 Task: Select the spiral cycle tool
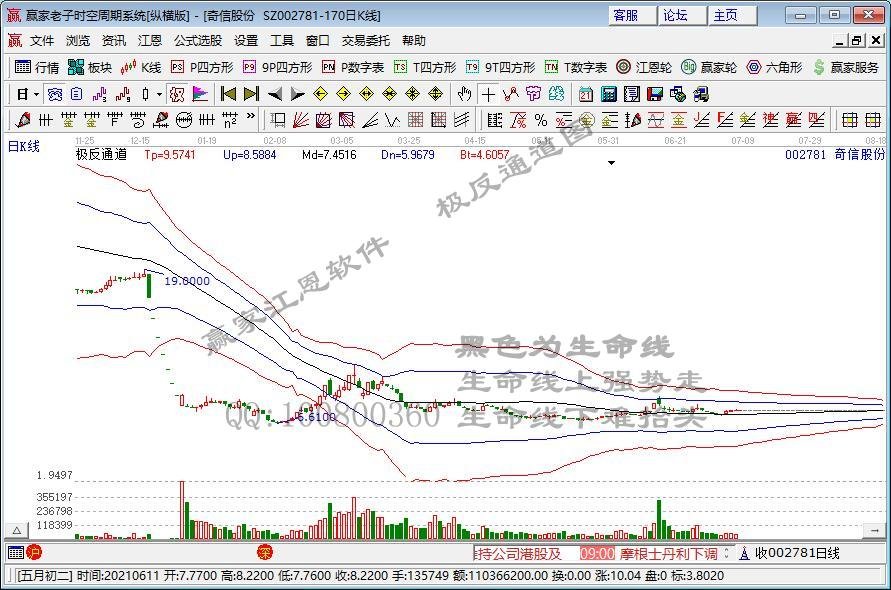coord(138,120)
